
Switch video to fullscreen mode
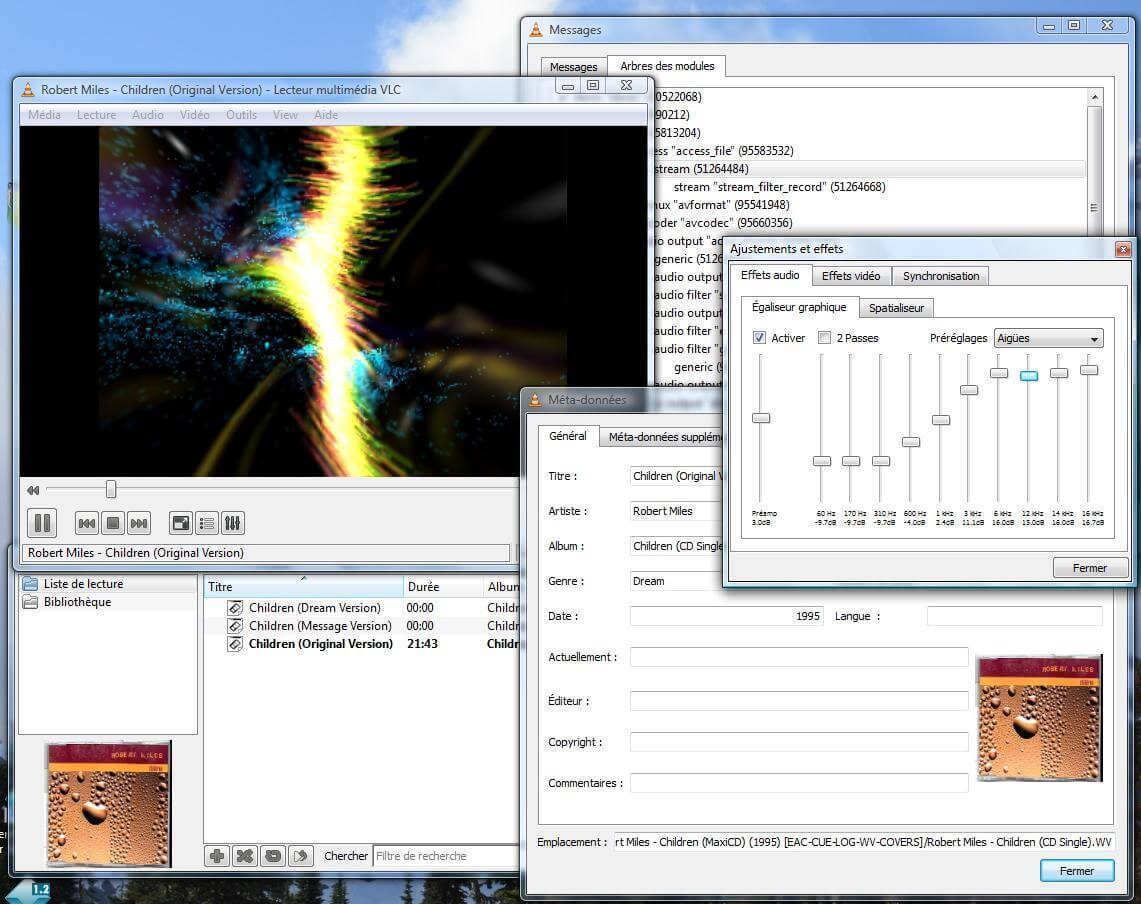pos(181,522)
